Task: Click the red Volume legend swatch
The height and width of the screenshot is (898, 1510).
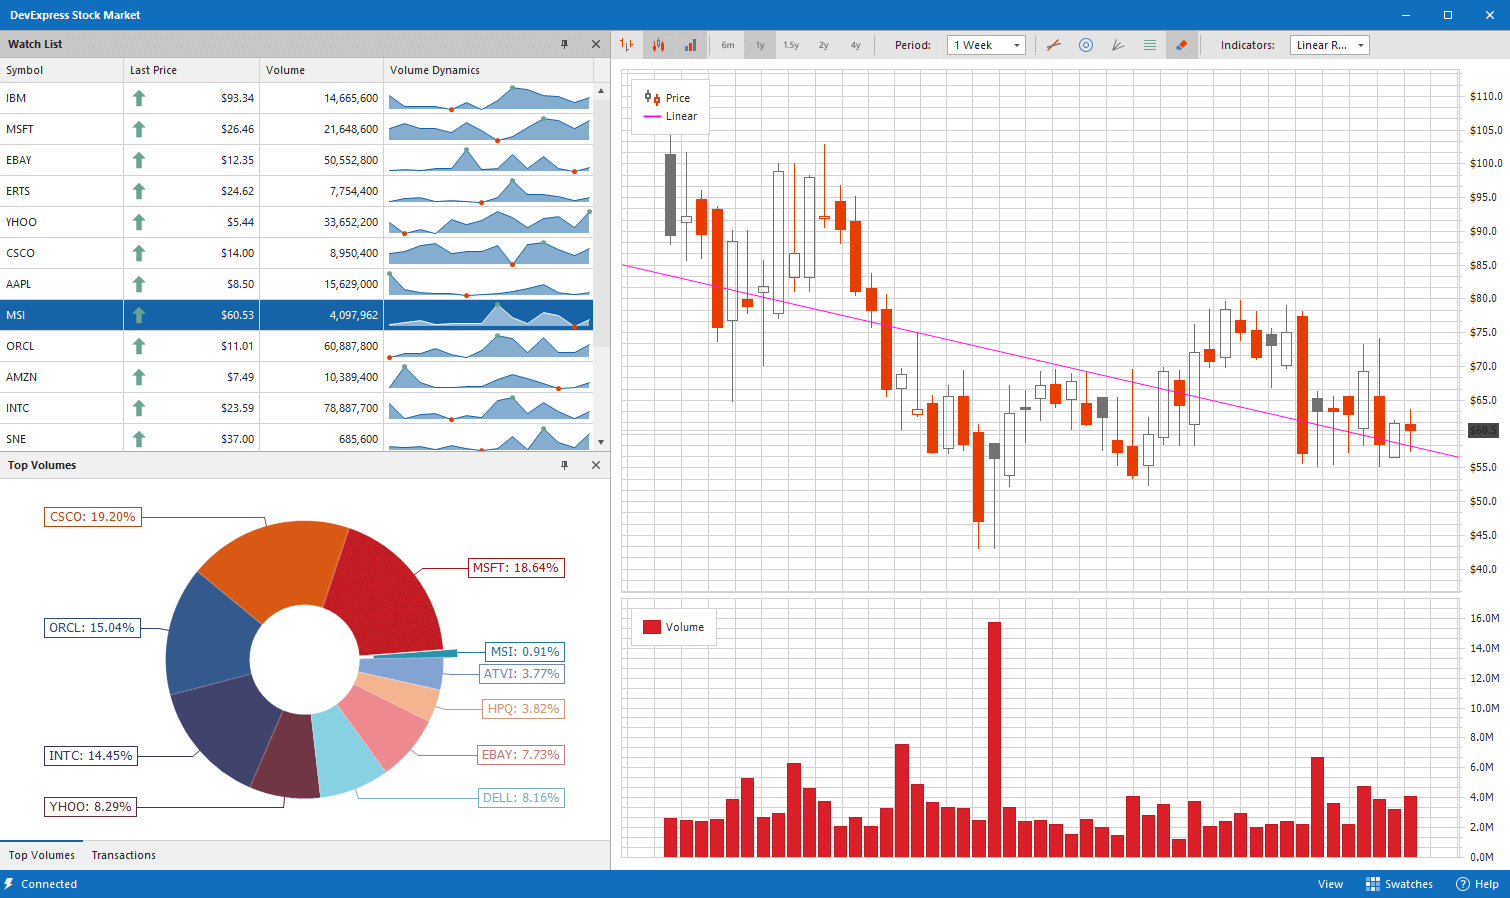Action: (x=652, y=627)
